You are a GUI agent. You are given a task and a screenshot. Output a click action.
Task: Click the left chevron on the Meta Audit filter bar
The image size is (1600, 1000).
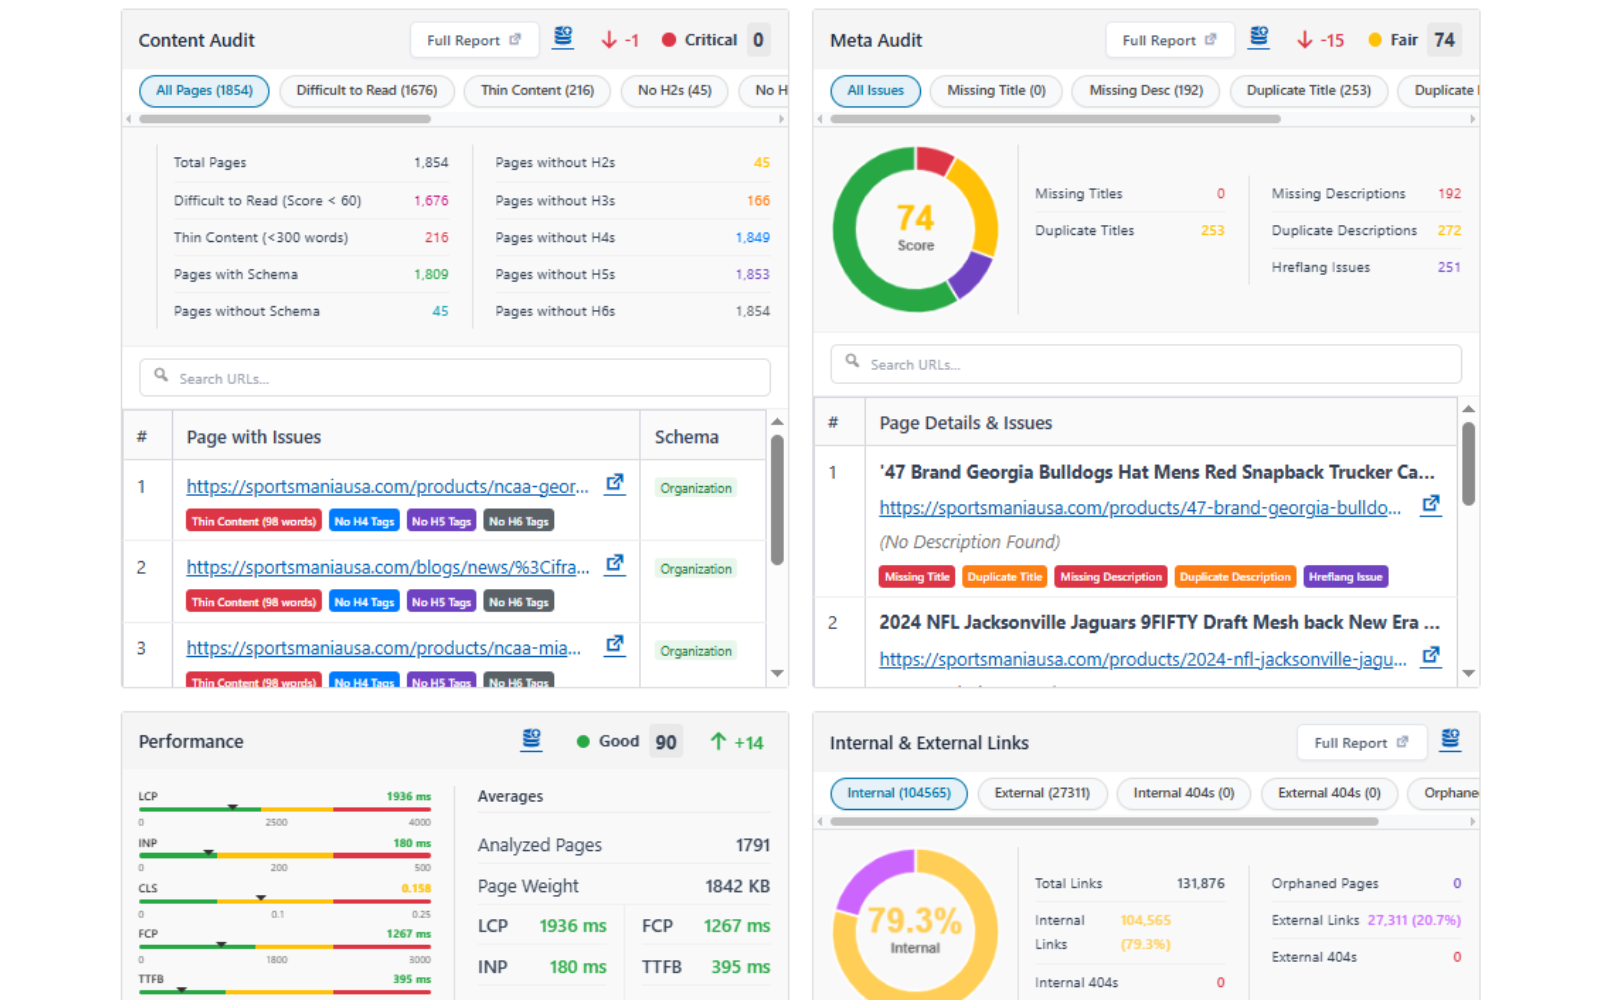point(822,118)
